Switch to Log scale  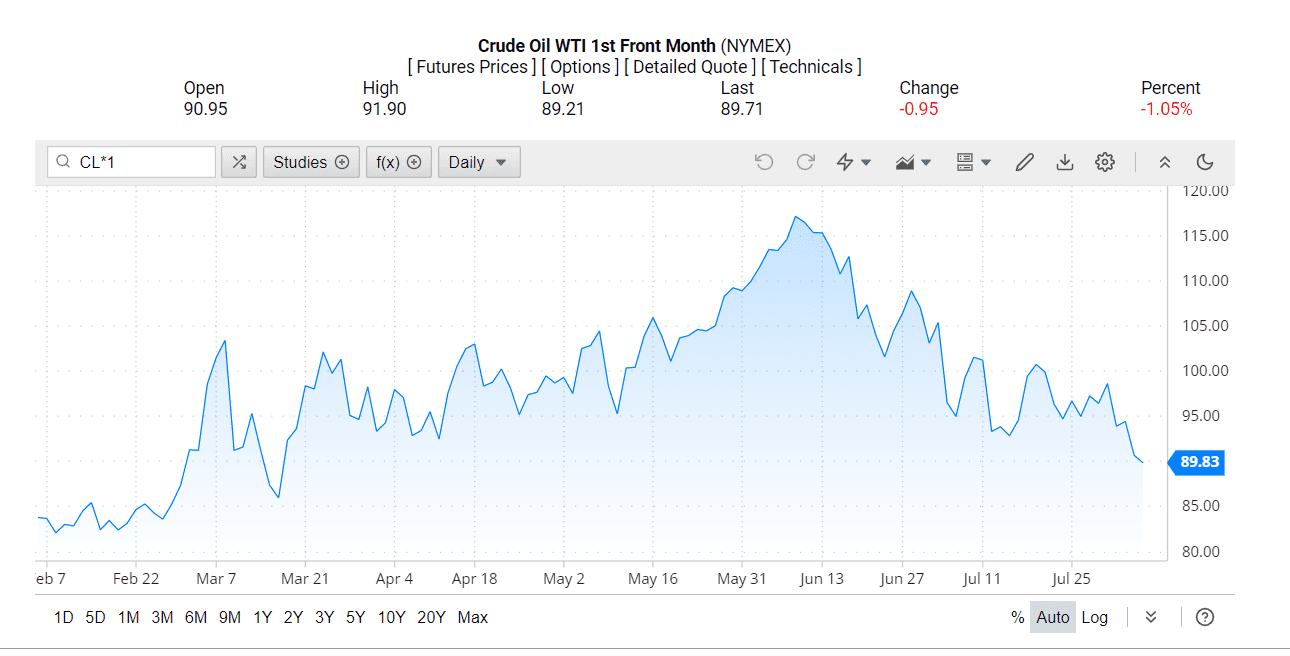click(x=1095, y=617)
